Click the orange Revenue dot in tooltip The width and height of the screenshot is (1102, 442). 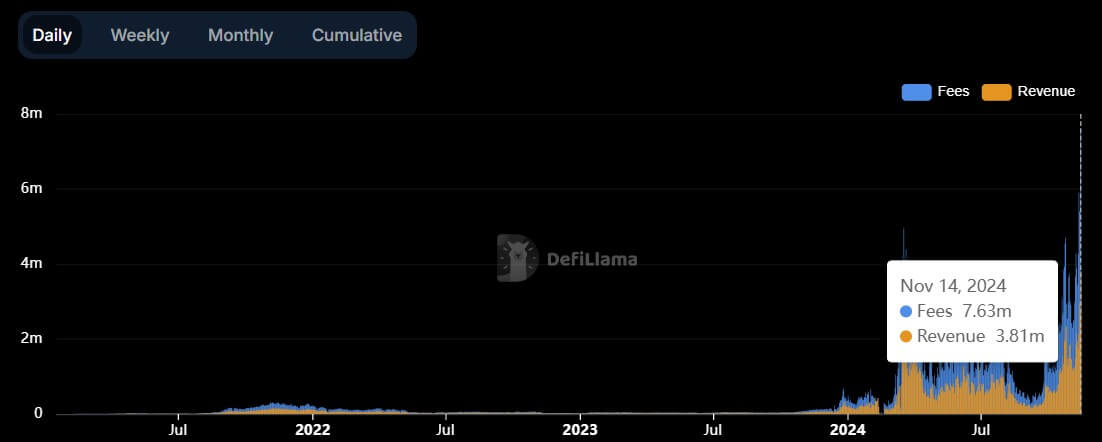coord(906,337)
